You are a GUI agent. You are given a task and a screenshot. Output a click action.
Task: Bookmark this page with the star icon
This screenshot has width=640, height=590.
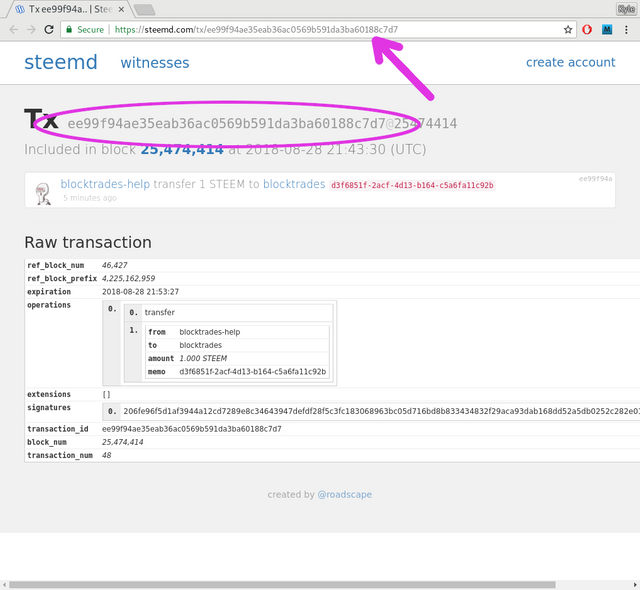[568, 29]
